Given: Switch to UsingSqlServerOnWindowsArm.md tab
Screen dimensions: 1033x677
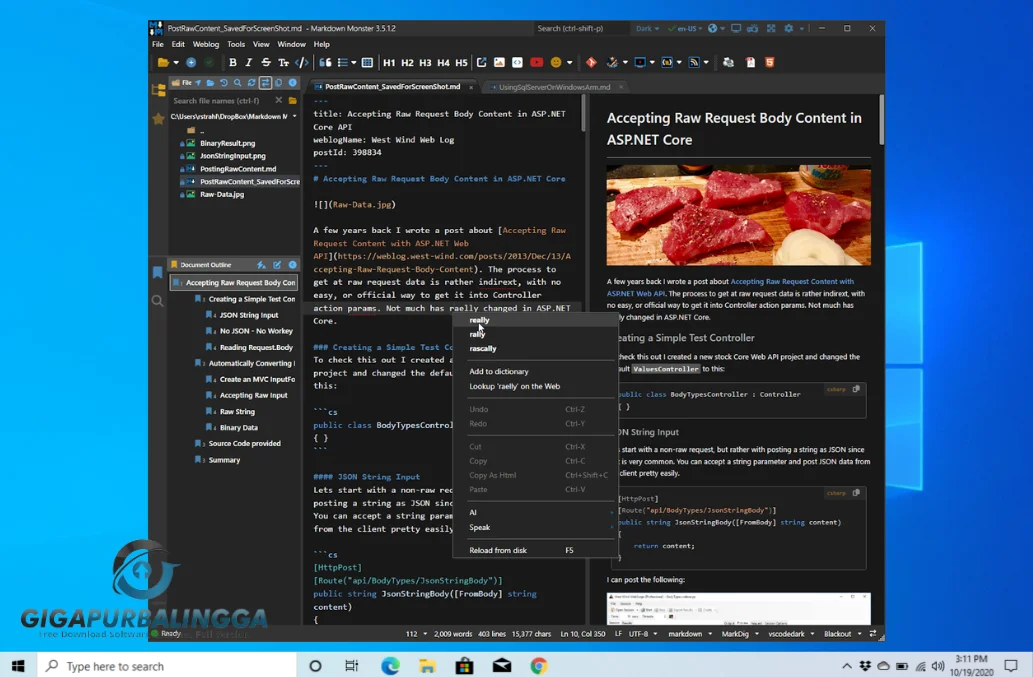Looking at the screenshot, I should pyautogui.click(x=554, y=87).
